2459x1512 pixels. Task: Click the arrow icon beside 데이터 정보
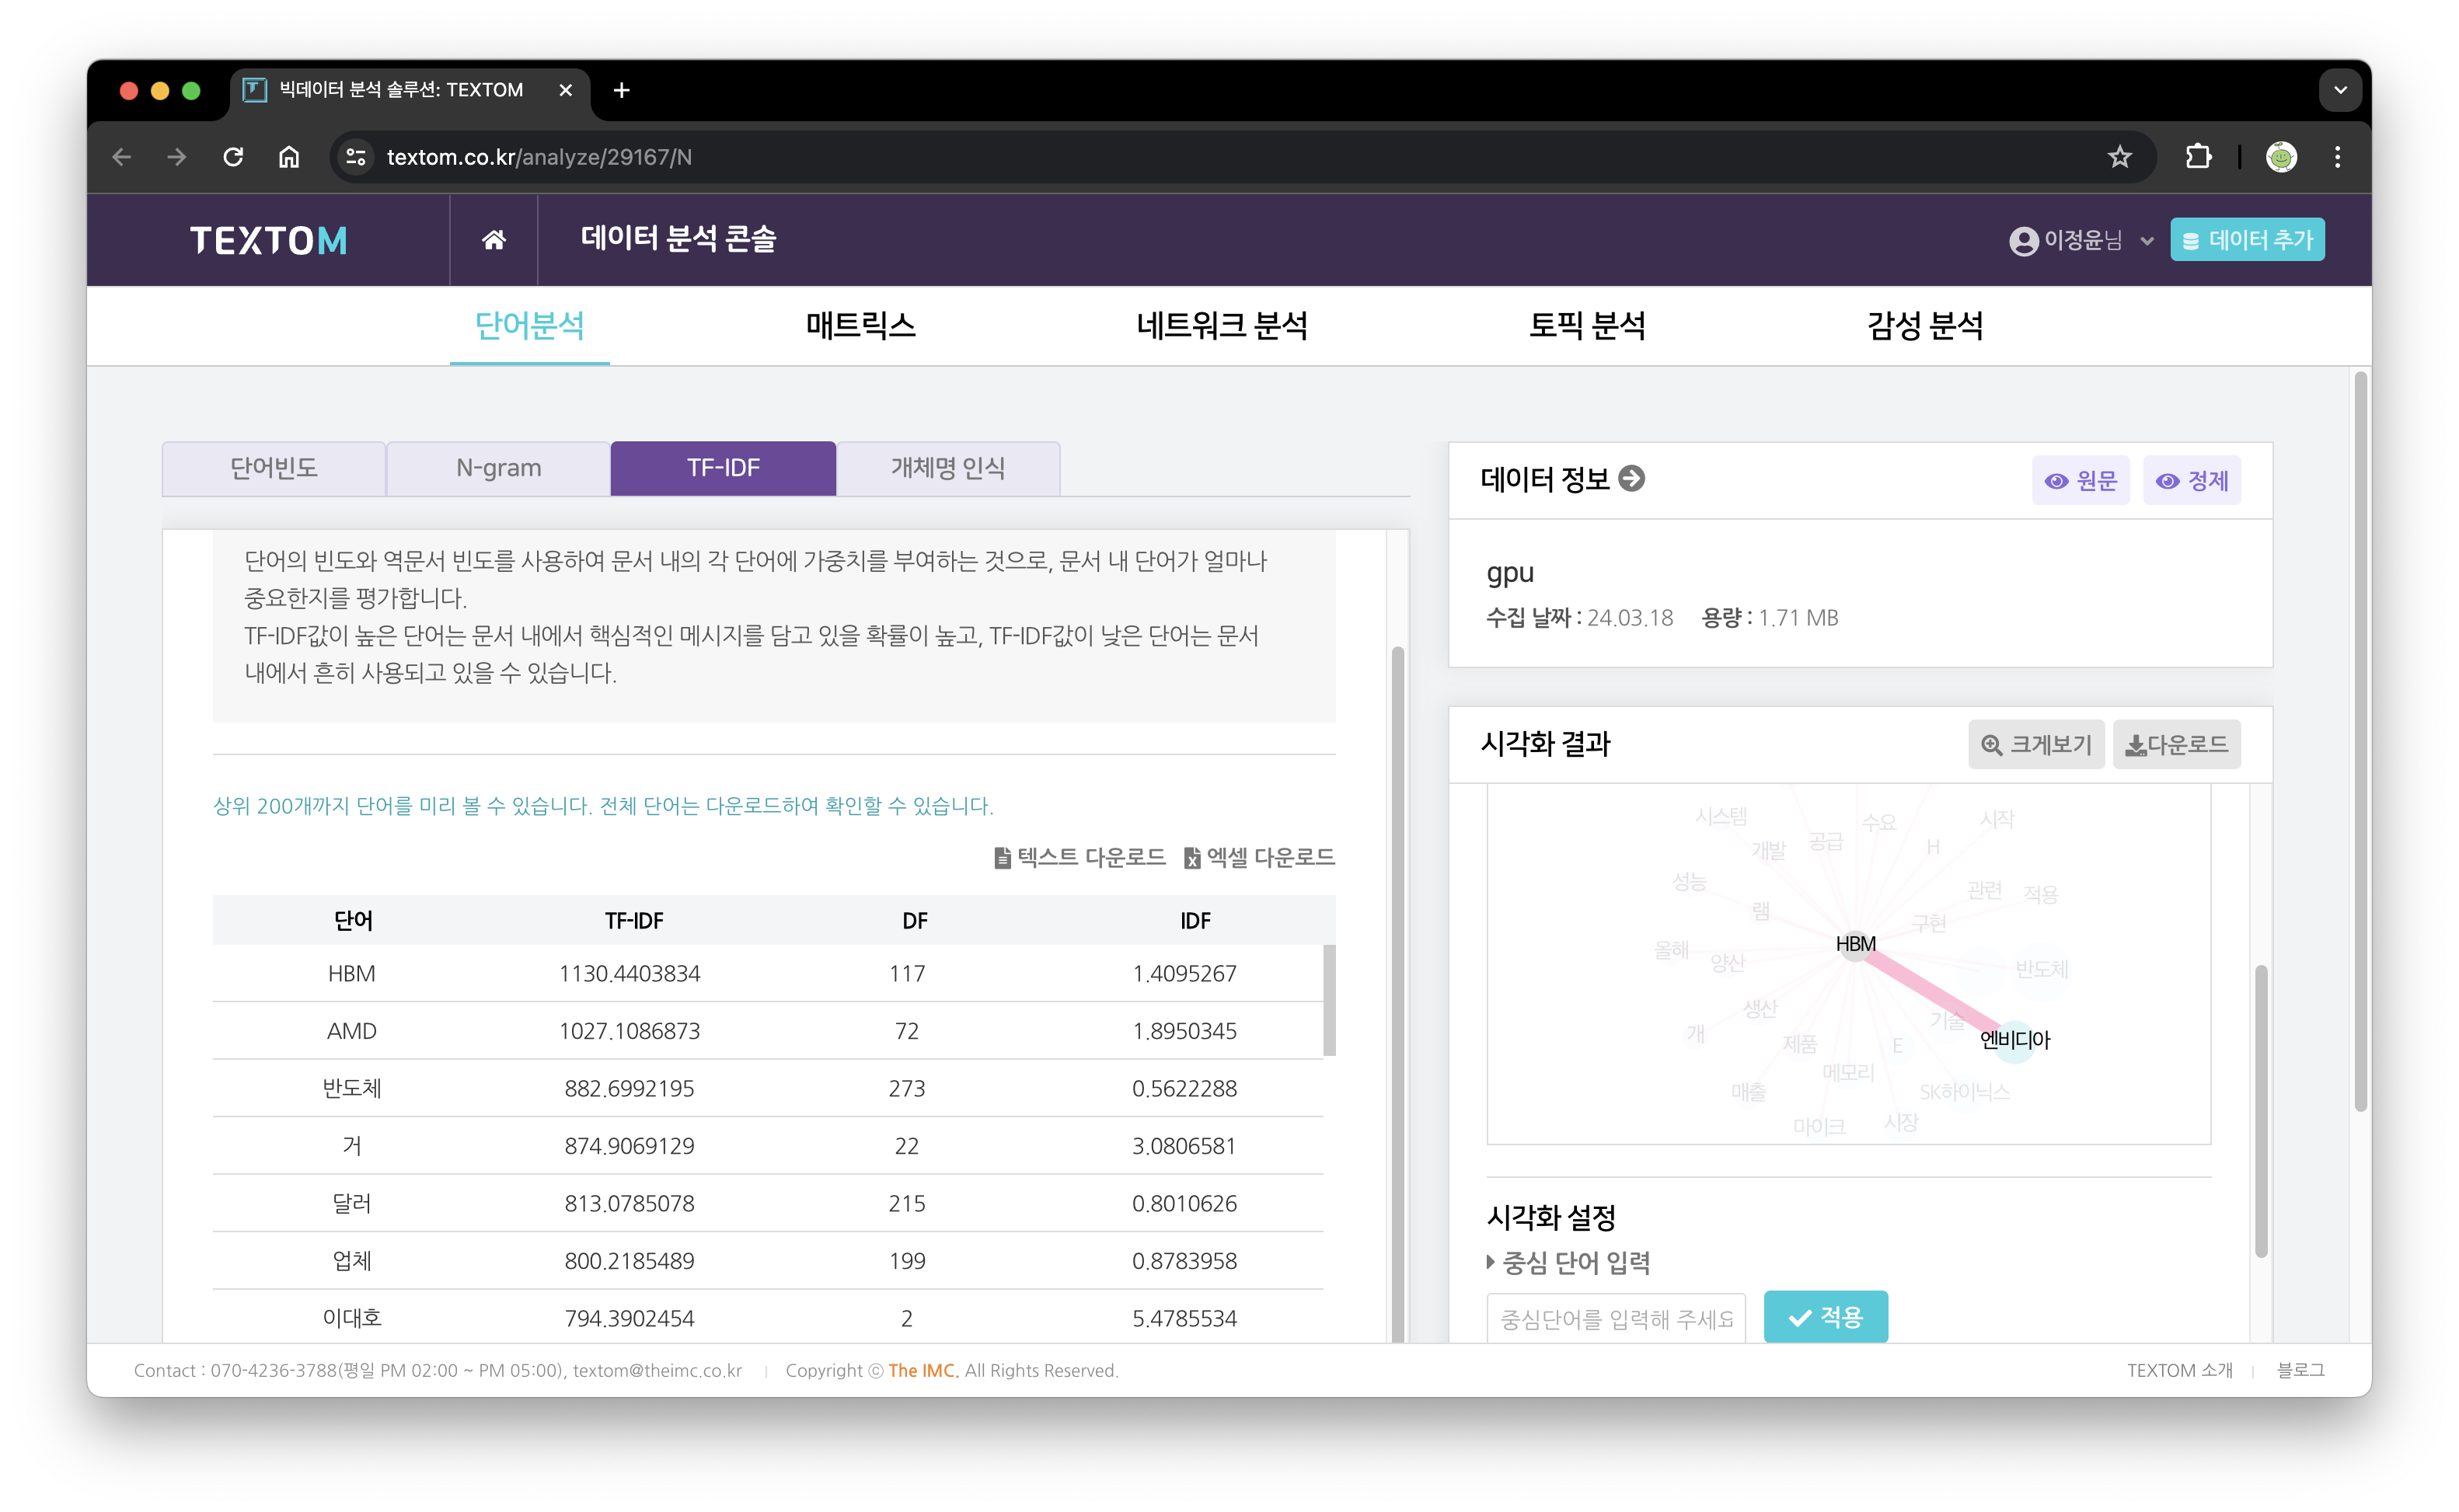click(x=1631, y=479)
